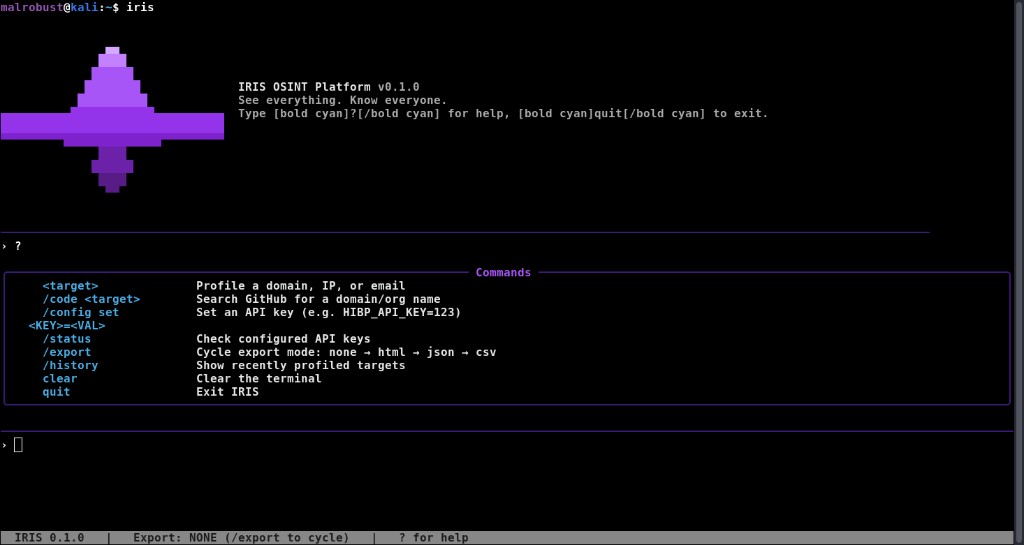
Task: Click the 'Type [bold cyan]?' help hint line
Action: pos(504,113)
